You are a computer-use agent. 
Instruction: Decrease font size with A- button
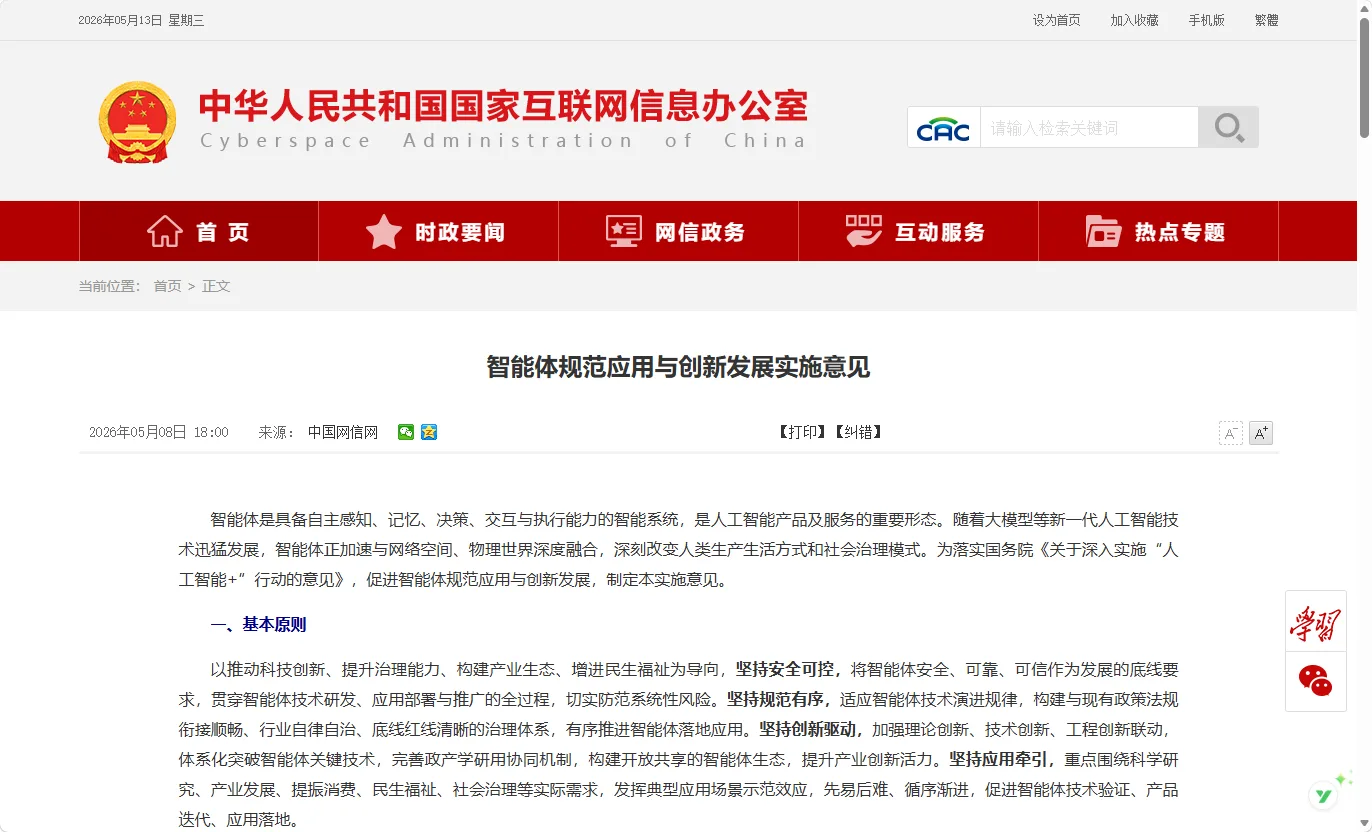(x=1231, y=433)
